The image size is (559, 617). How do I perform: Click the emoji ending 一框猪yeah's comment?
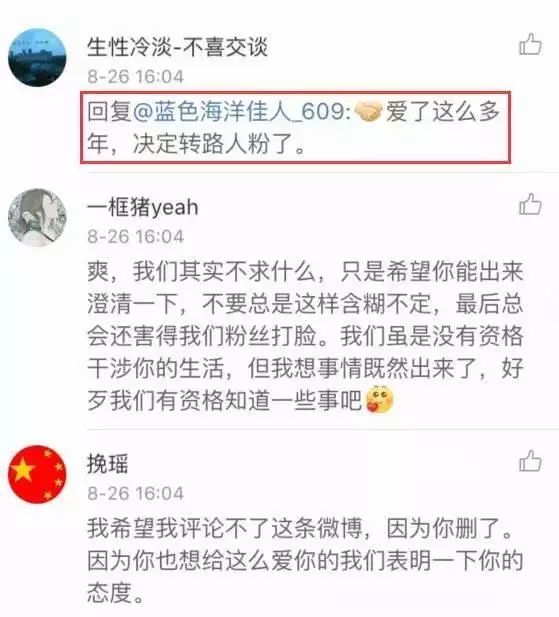point(379,399)
